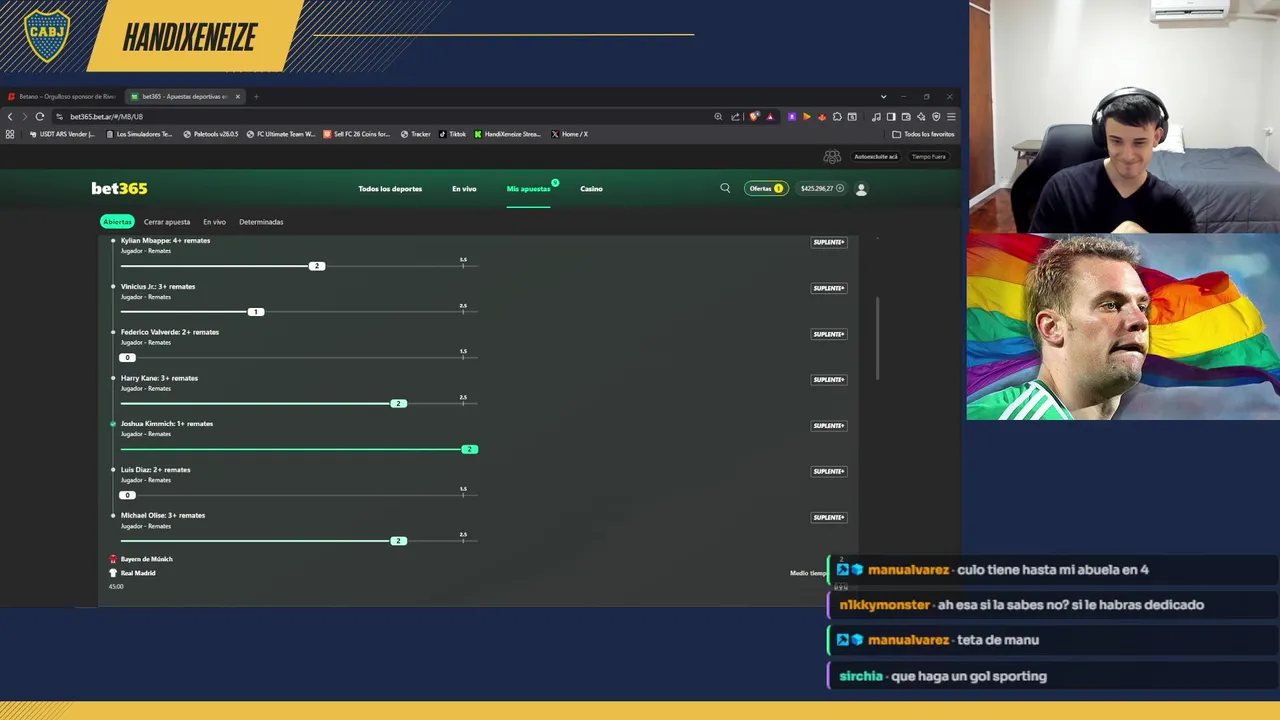The height and width of the screenshot is (720, 1280).
Task: Share this page from address bar
Action: pyautogui.click(x=735, y=117)
